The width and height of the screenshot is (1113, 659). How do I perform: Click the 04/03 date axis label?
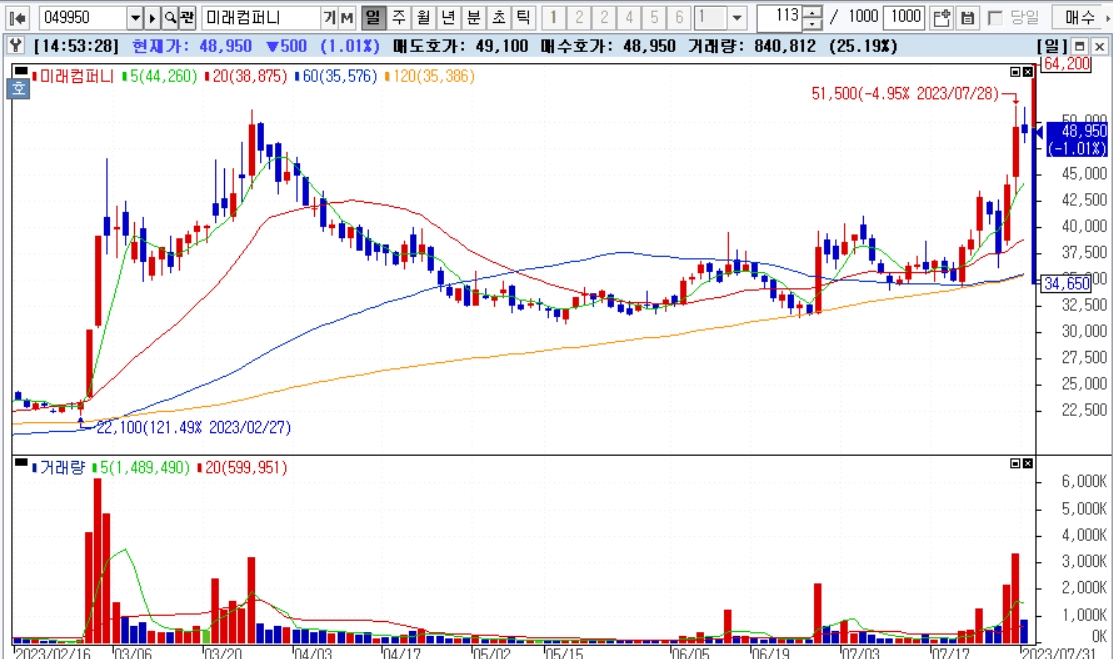pyautogui.click(x=313, y=653)
